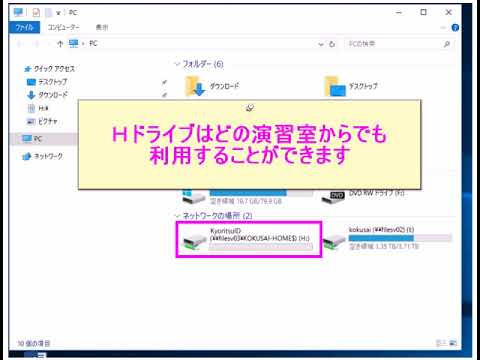
Task: Click the KyoritsuID KOKUSAI-HOME$ drive label
Action: click(x=260, y=234)
